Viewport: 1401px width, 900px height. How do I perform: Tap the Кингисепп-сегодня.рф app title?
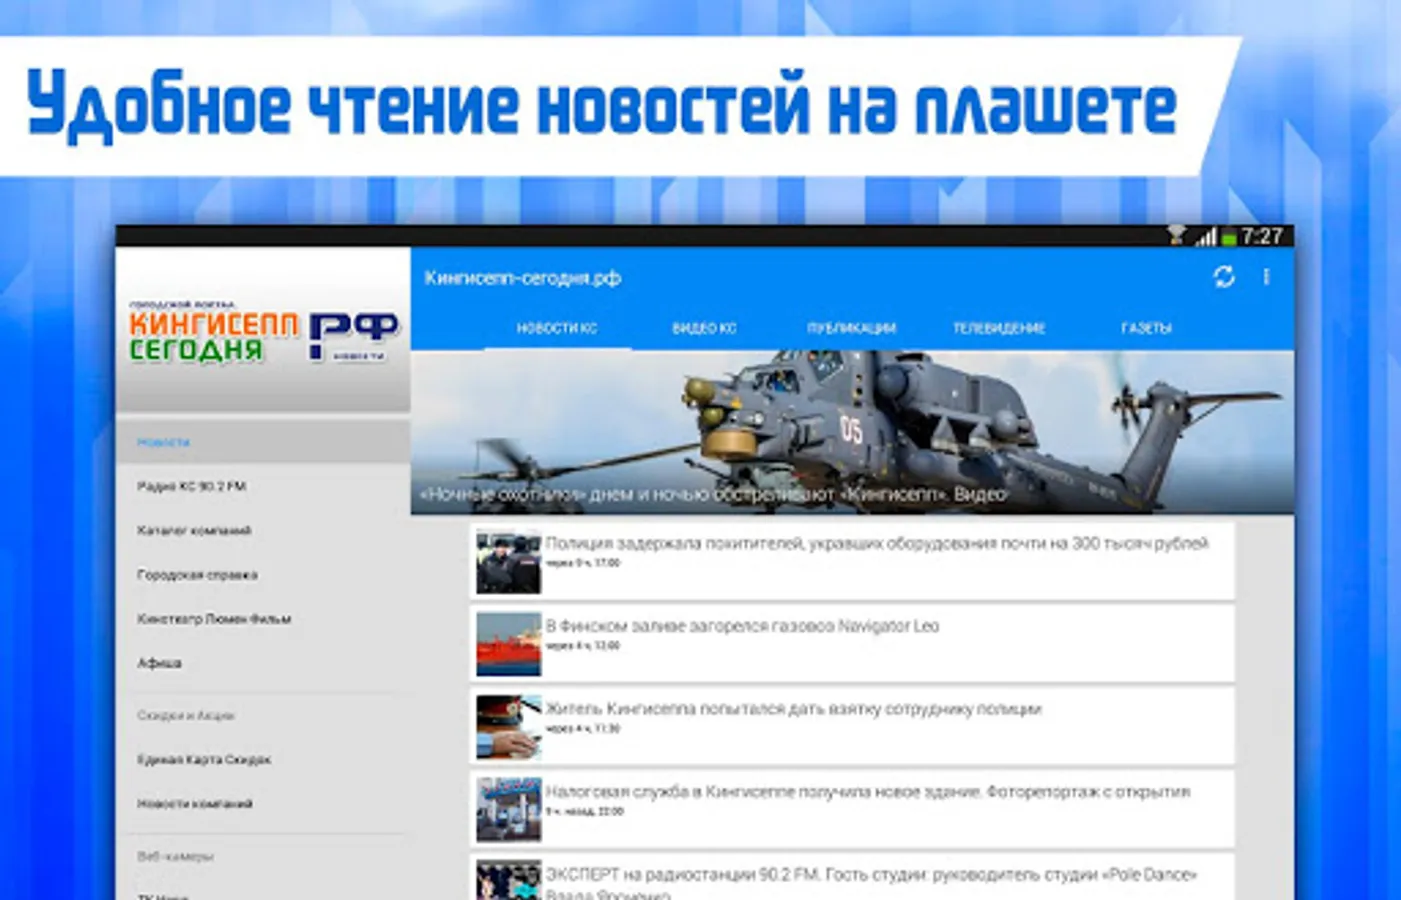pos(522,278)
